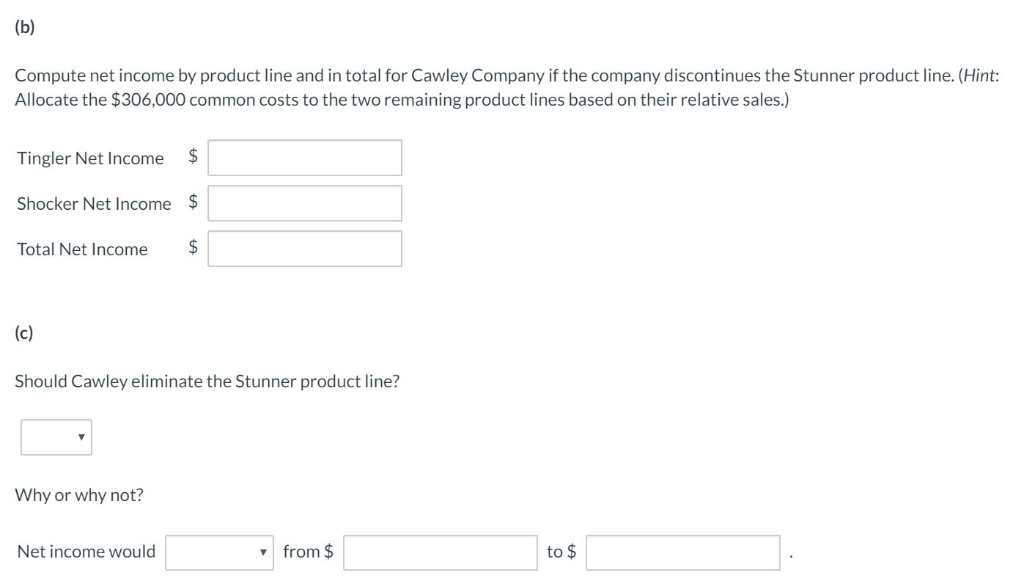The height and width of the screenshot is (581, 1024).
Task: Click the 'Shocker Net Income' label
Action: pos(94,204)
